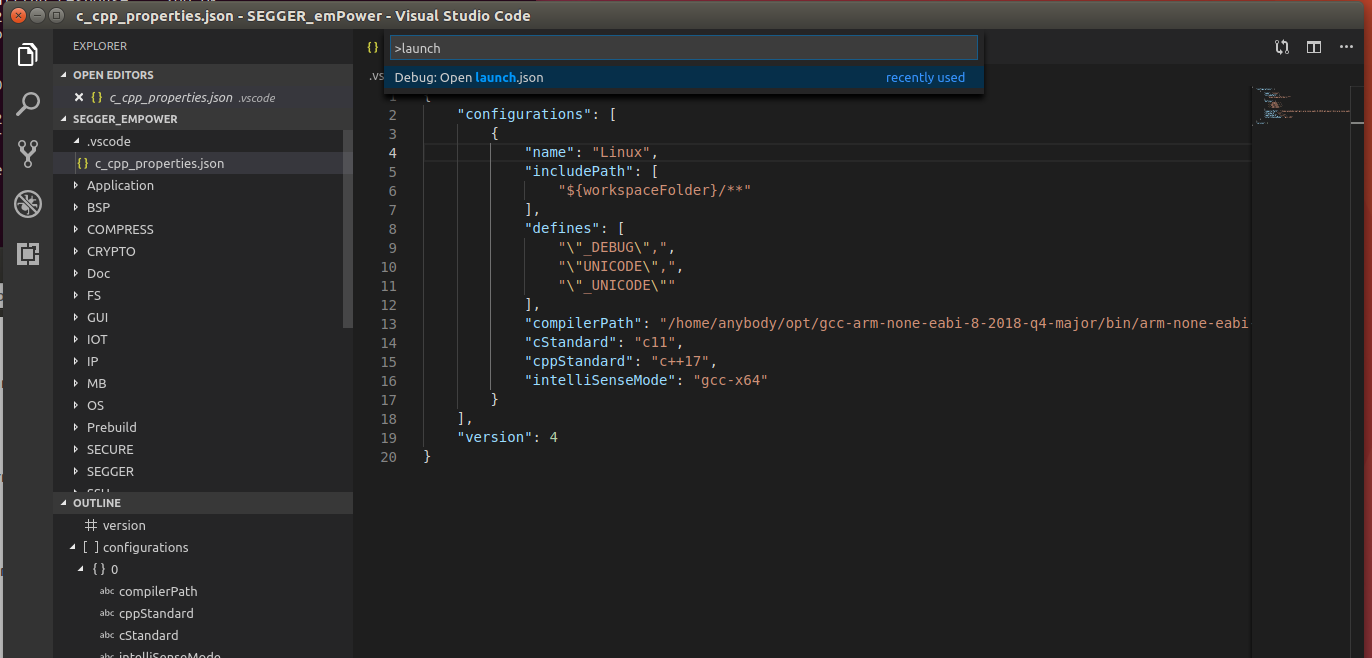Open the editor More Actions menu
This screenshot has height=658, width=1372.
(x=1347, y=47)
